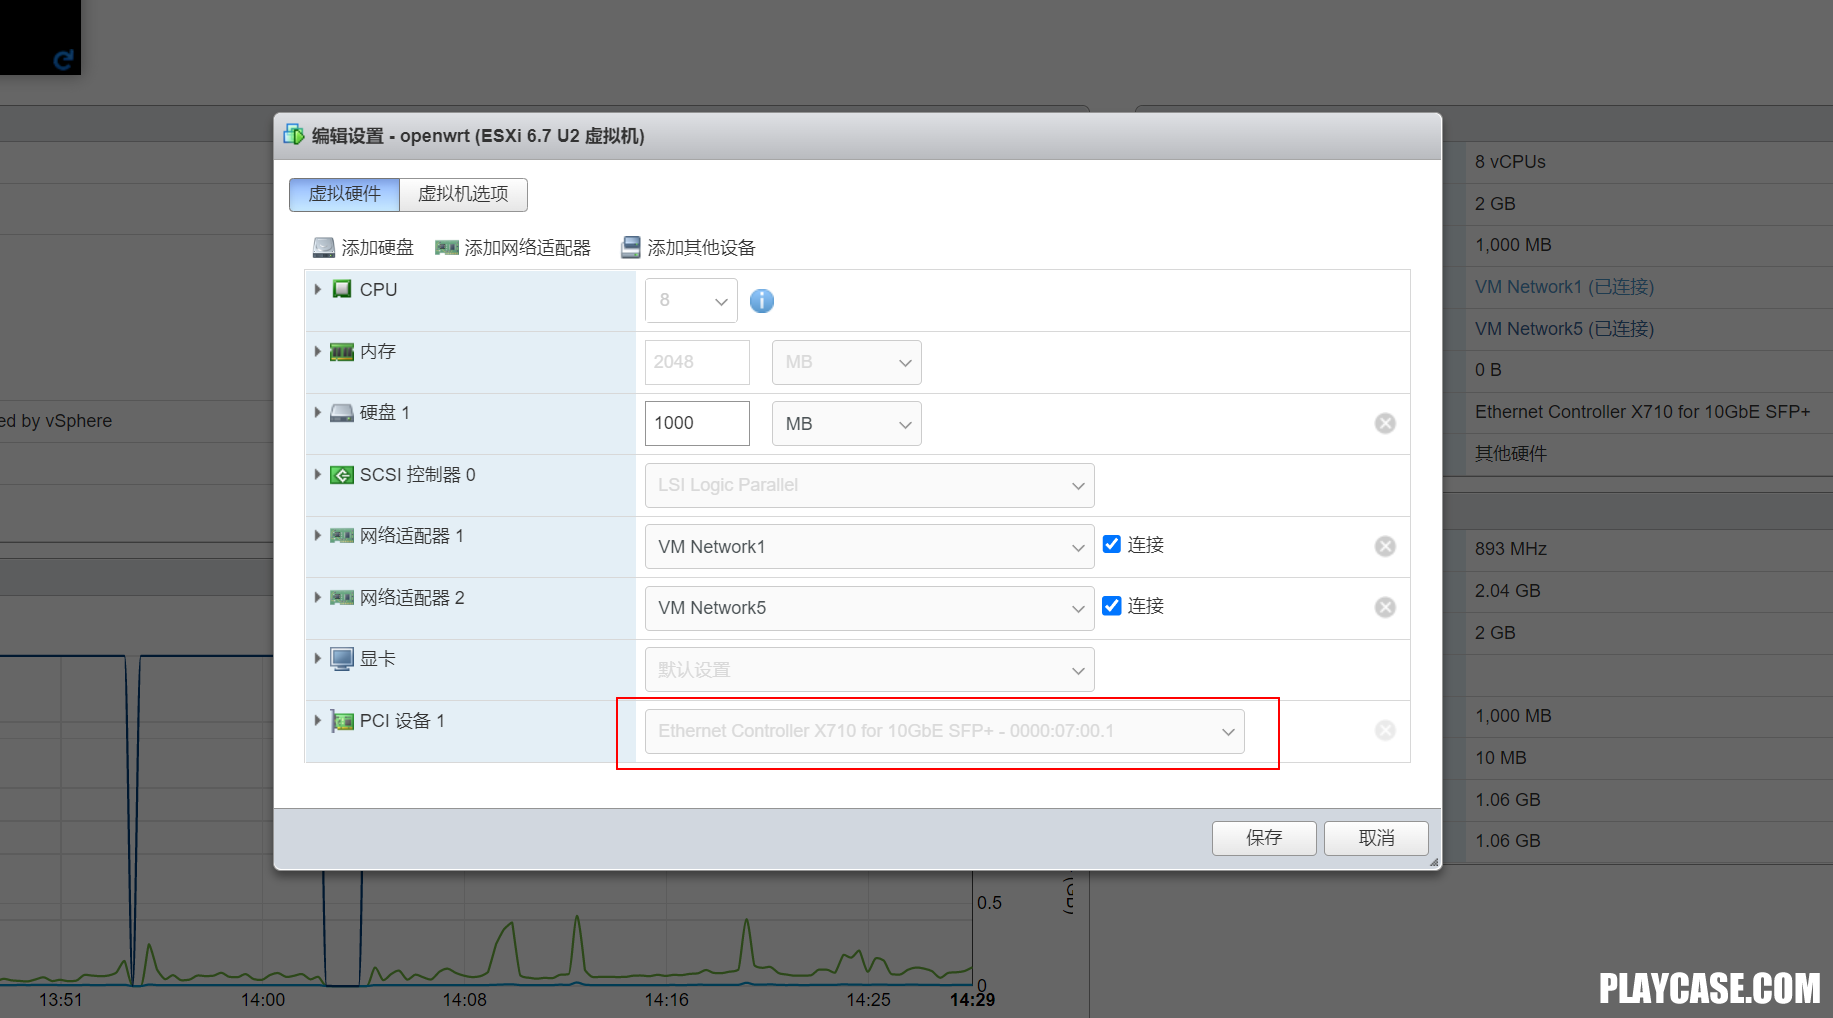
Task: Click VM Network5 link in background panel
Action: pyautogui.click(x=1564, y=329)
